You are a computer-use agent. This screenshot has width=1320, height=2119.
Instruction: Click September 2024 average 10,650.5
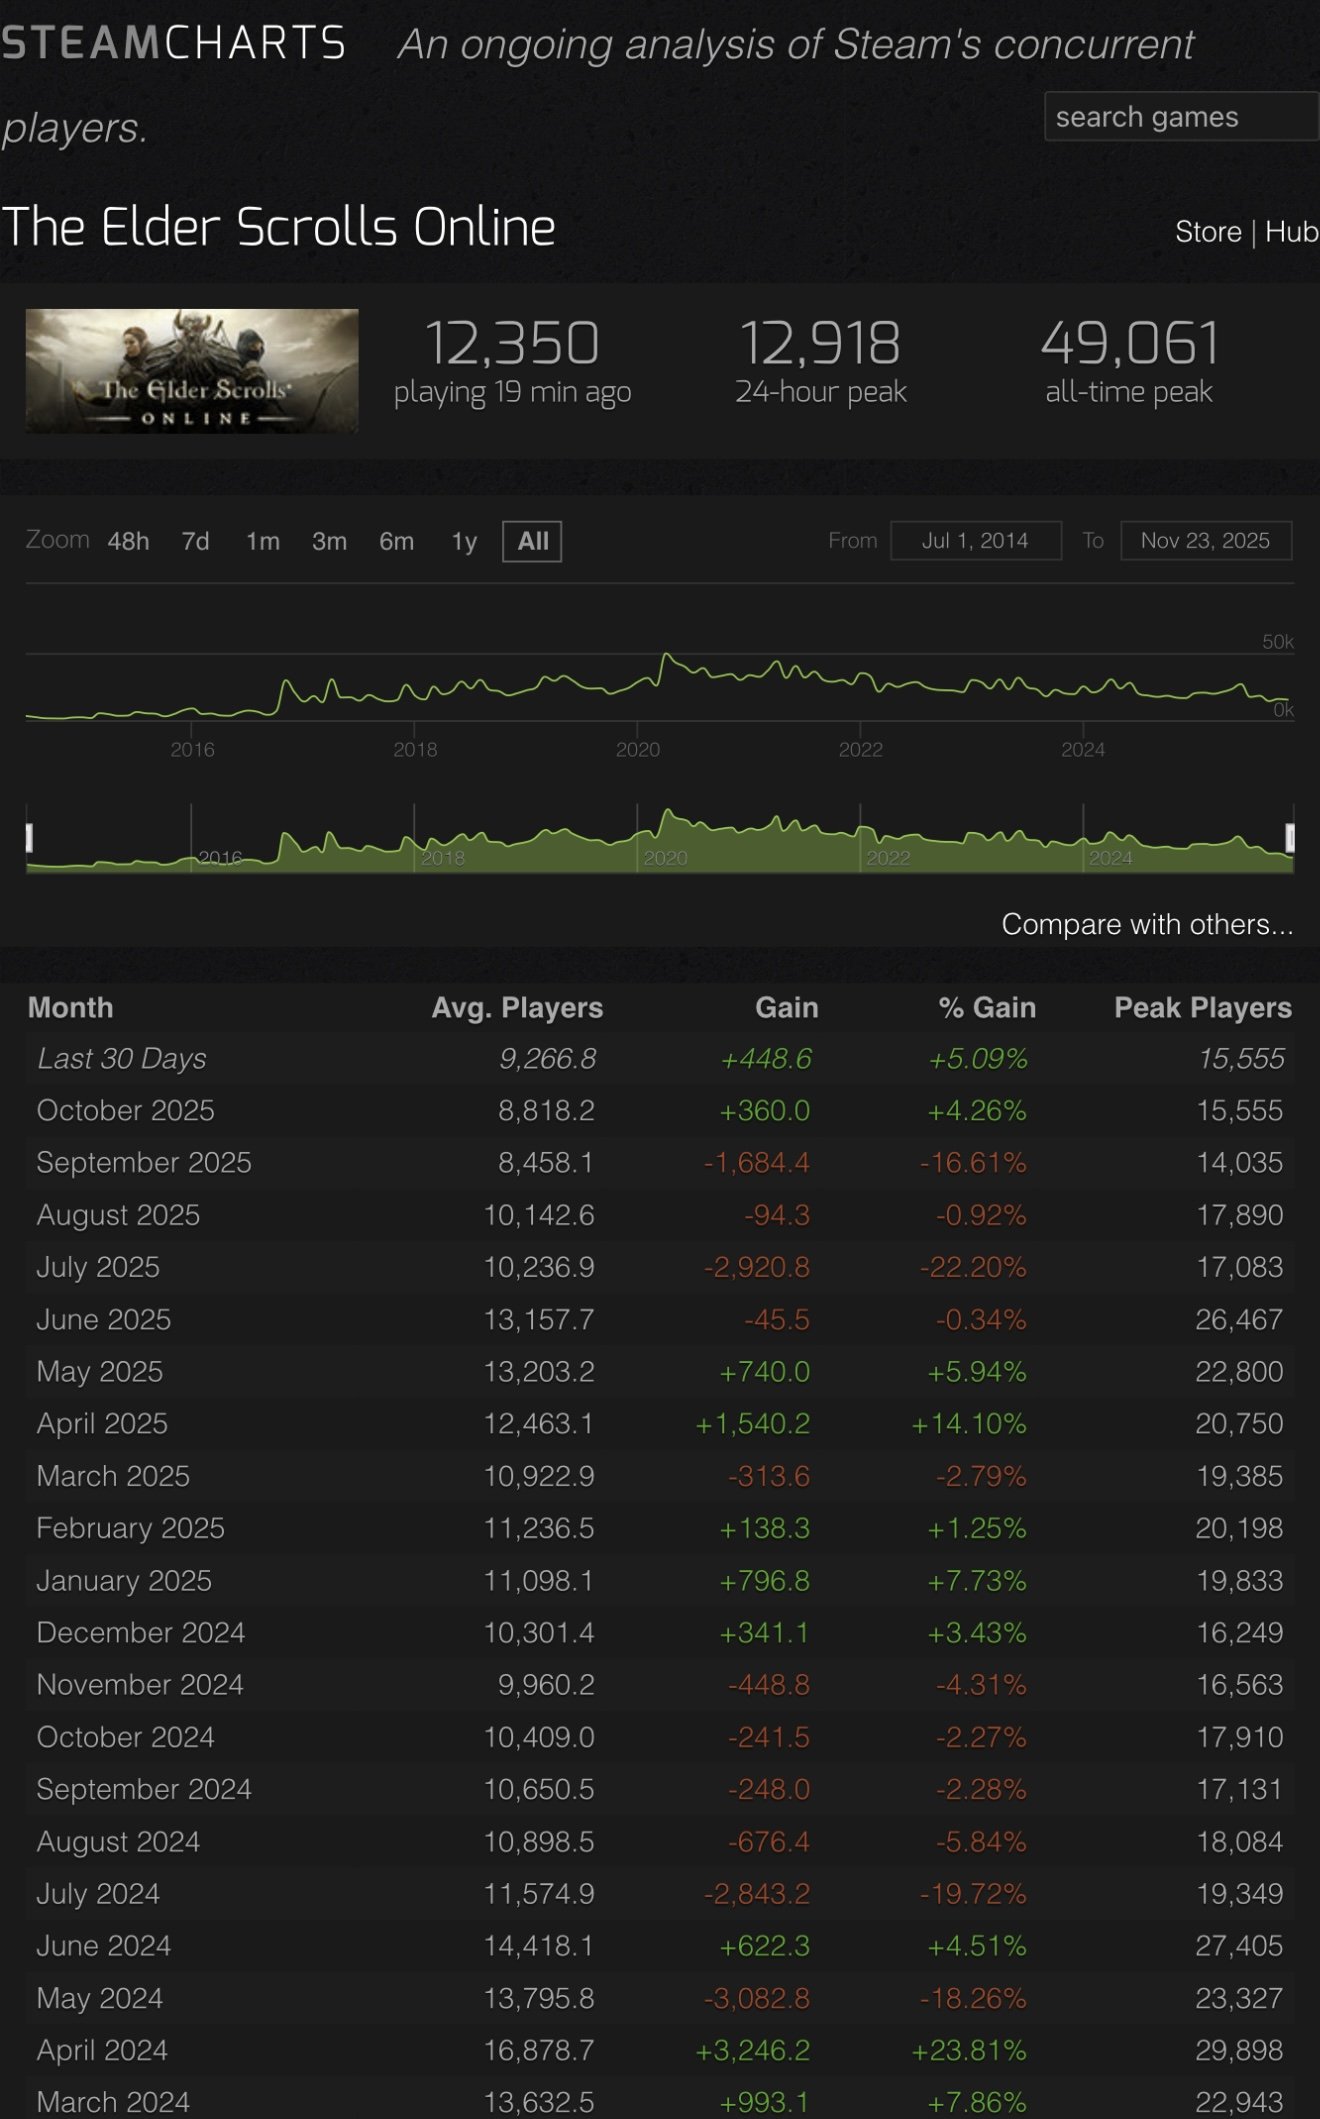pos(539,1789)
